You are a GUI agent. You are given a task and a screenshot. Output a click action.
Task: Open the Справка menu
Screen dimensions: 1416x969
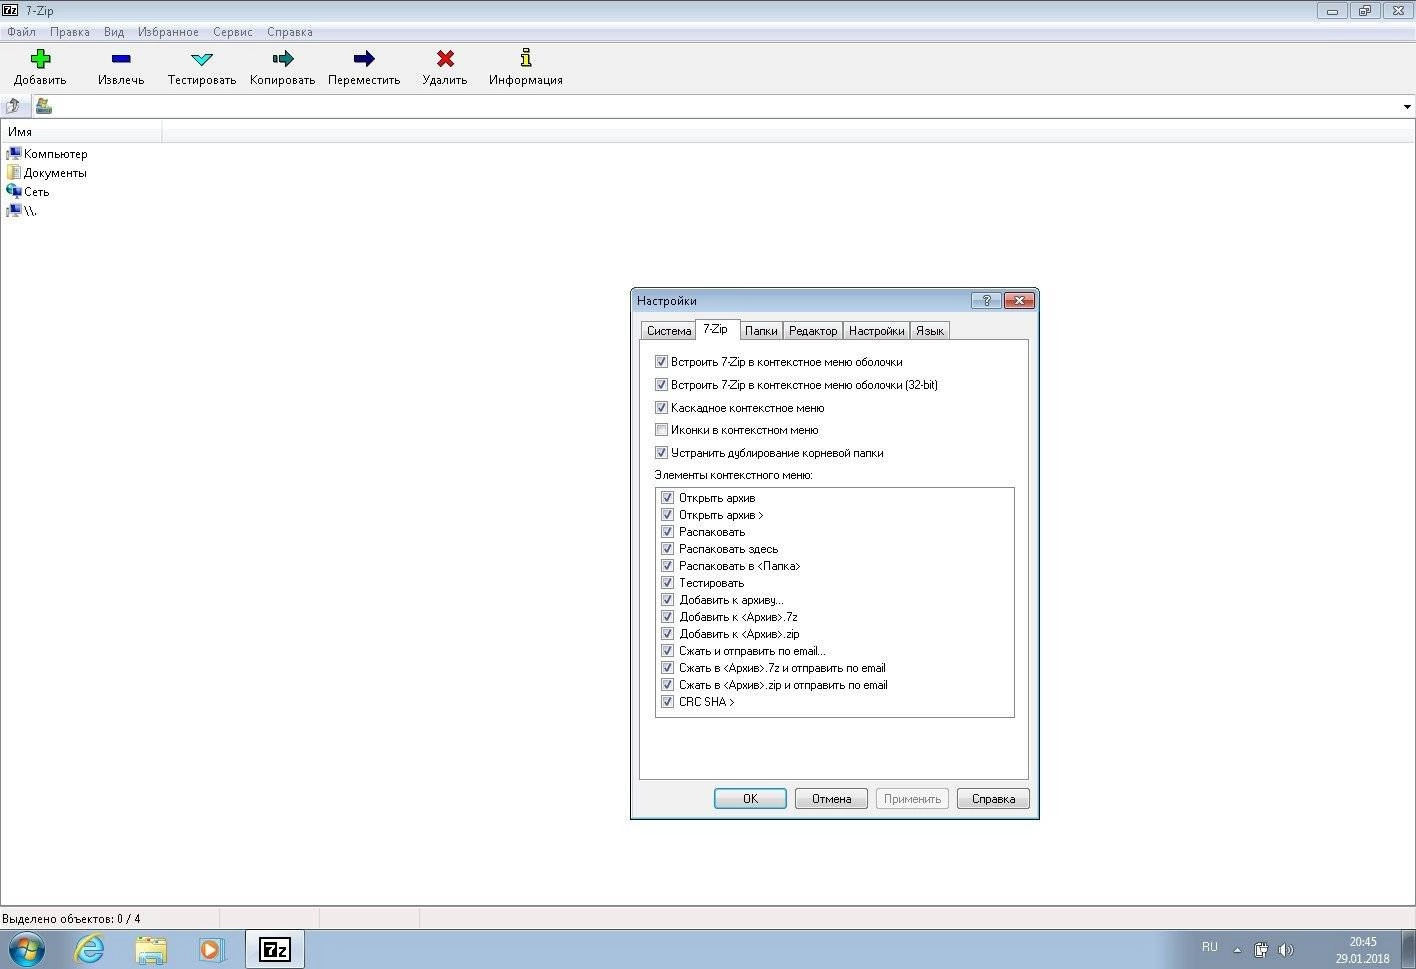(290, 32)
